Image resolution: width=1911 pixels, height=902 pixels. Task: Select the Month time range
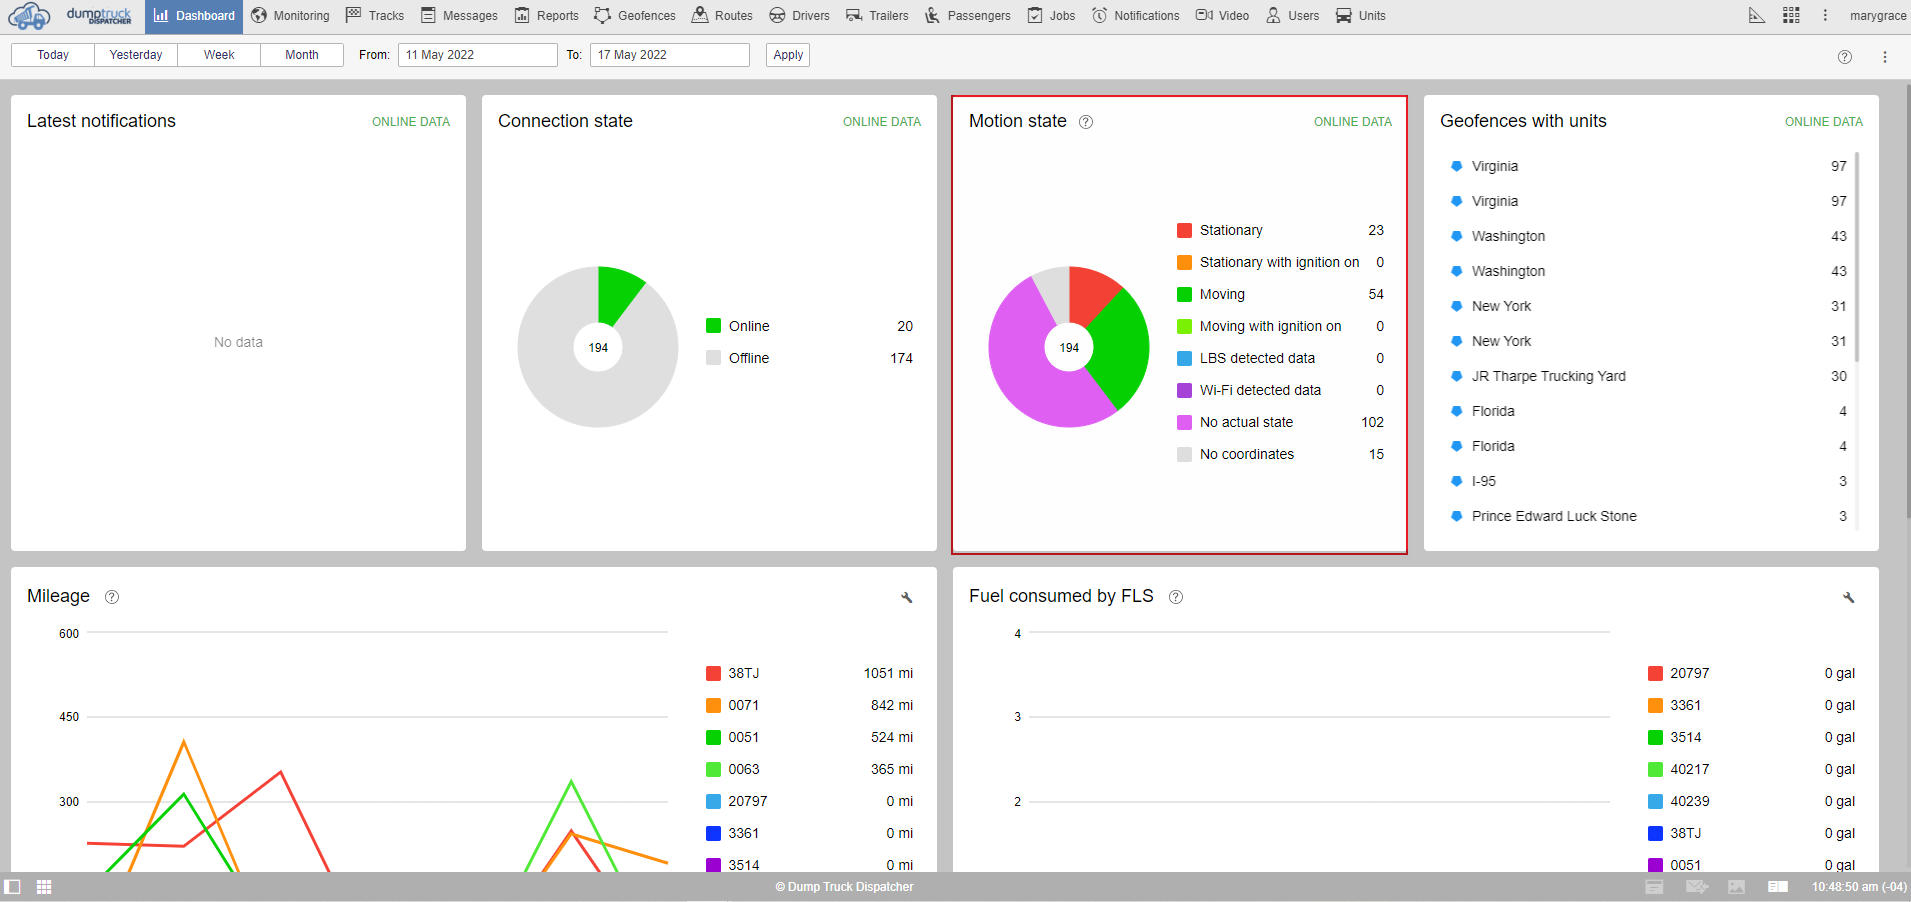tap(301, 55)
